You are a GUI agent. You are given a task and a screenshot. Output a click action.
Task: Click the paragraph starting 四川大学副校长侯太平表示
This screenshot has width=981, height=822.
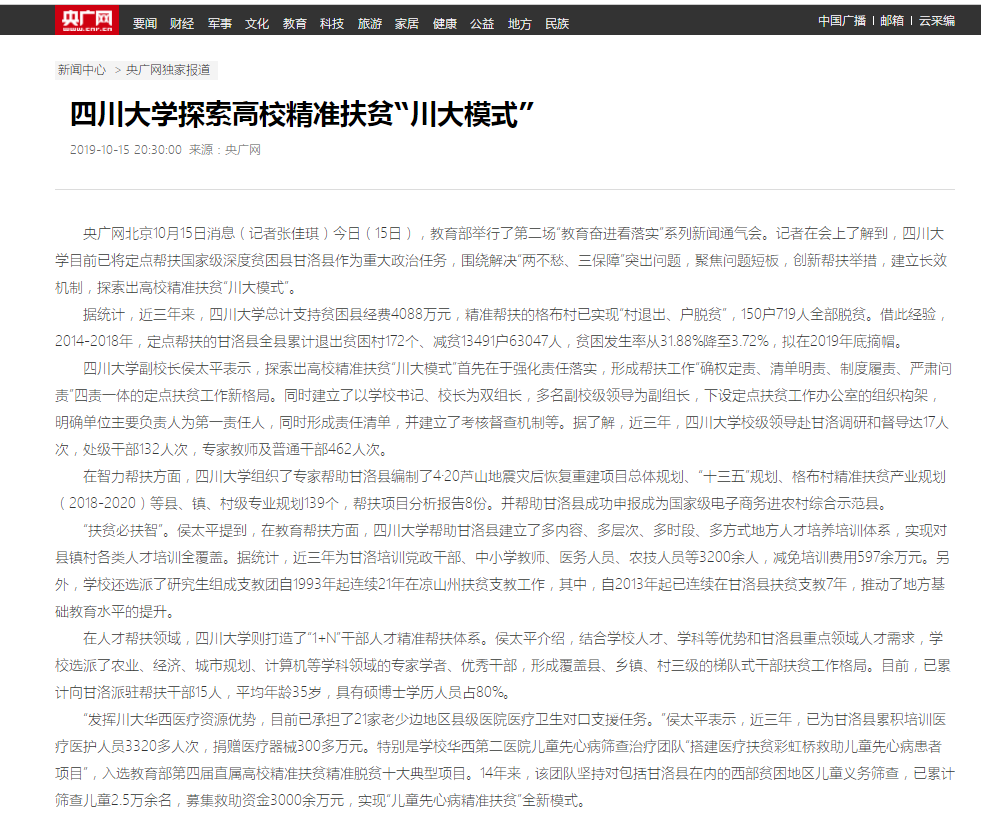pos(504,409)
